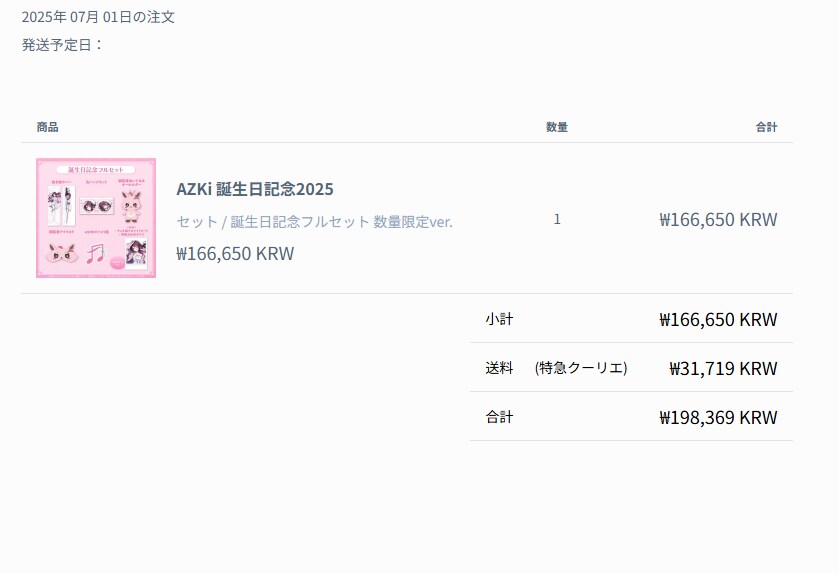Click the 合計 column header at top
The height and width of the screenshot is (573, 839).
point(766,127)
